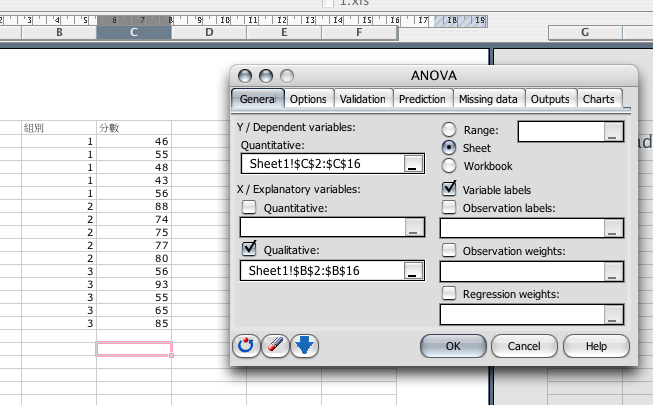Enable the Observation labels checkbox
The width and height of the screenshot is (653, 405).
[x=449, y=207]
